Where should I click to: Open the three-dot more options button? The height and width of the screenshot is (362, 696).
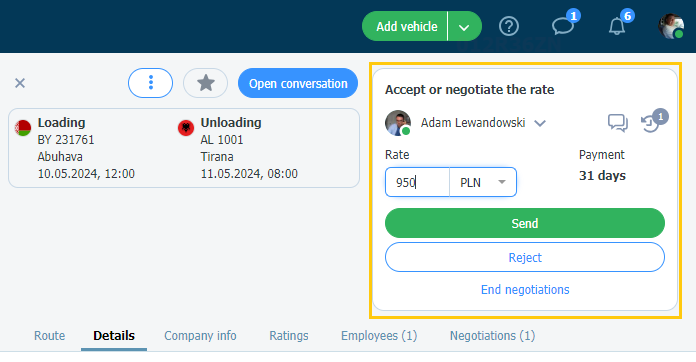click(x=150, y=83)
